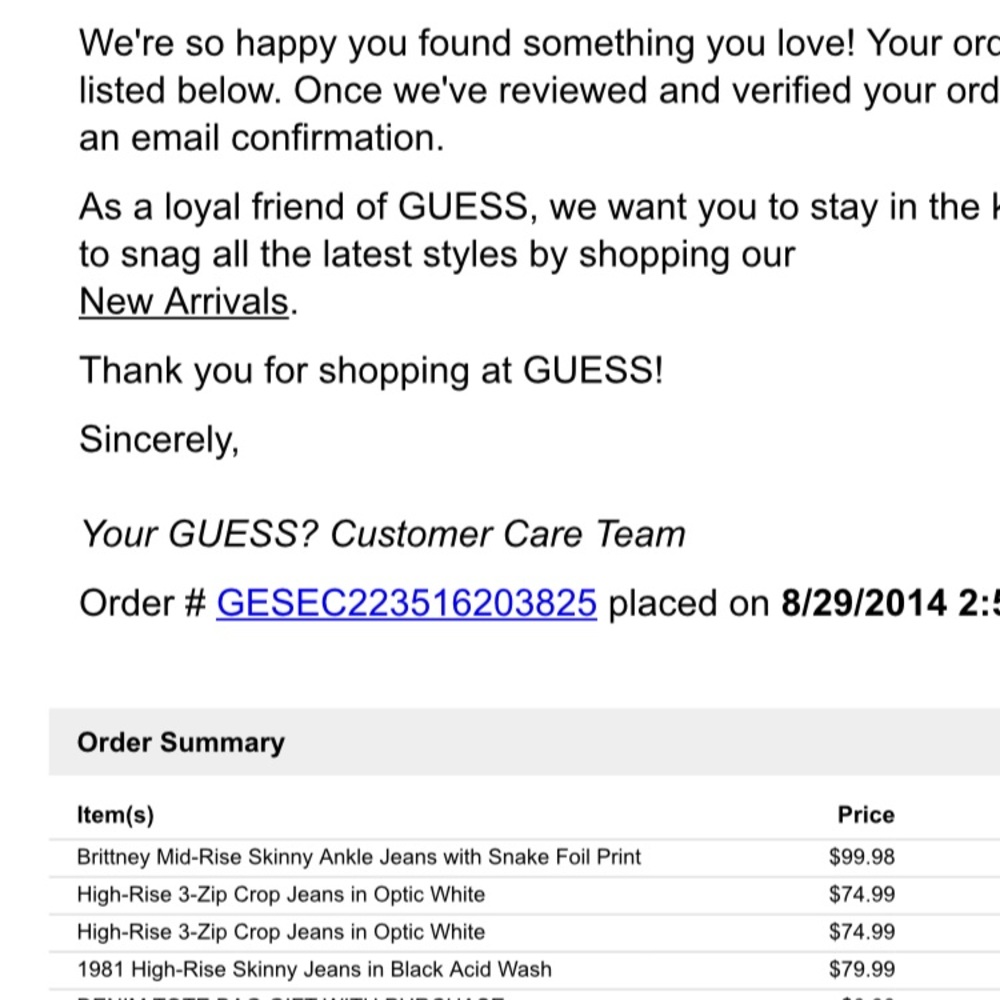Viewport: 1000px width, 1000px height.
Task: Select the first High-Rise 3-Zip Crop Jeans row
Action: click(x=281, y=894)
